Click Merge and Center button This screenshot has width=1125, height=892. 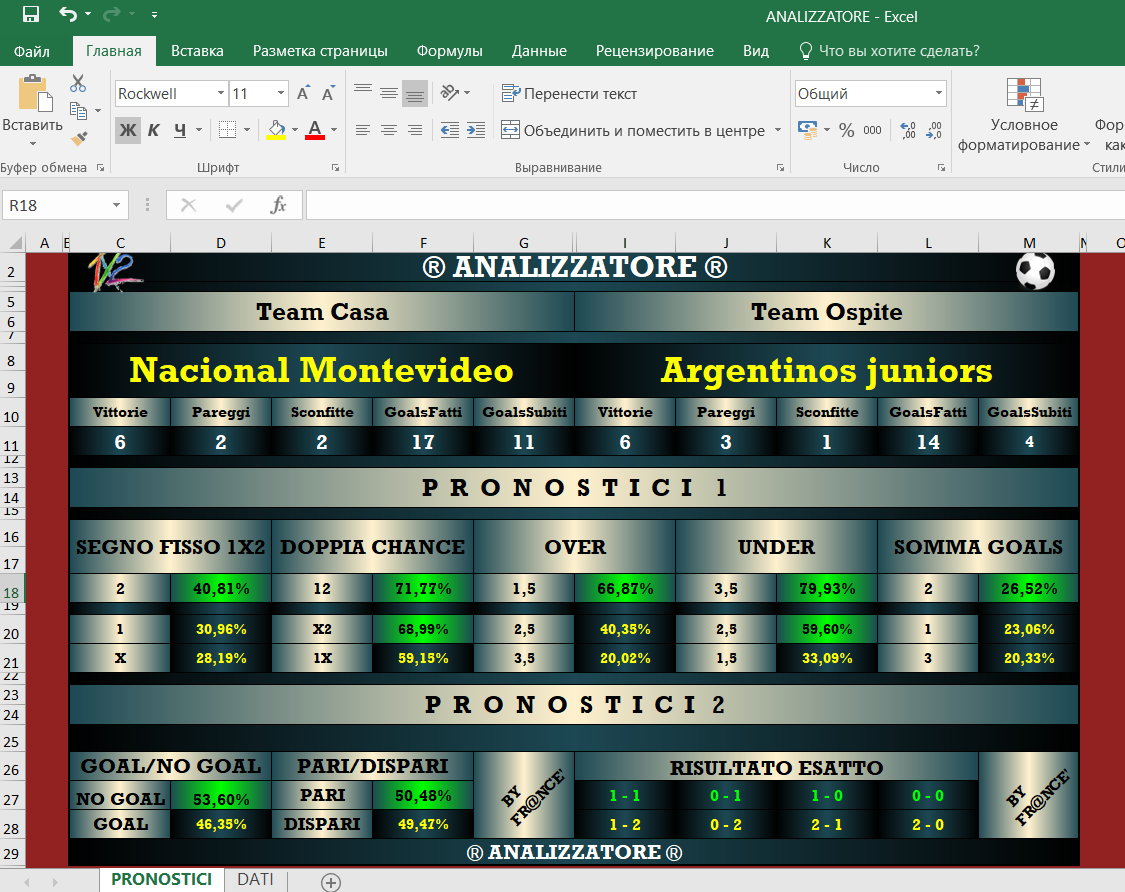click(633, 130)
